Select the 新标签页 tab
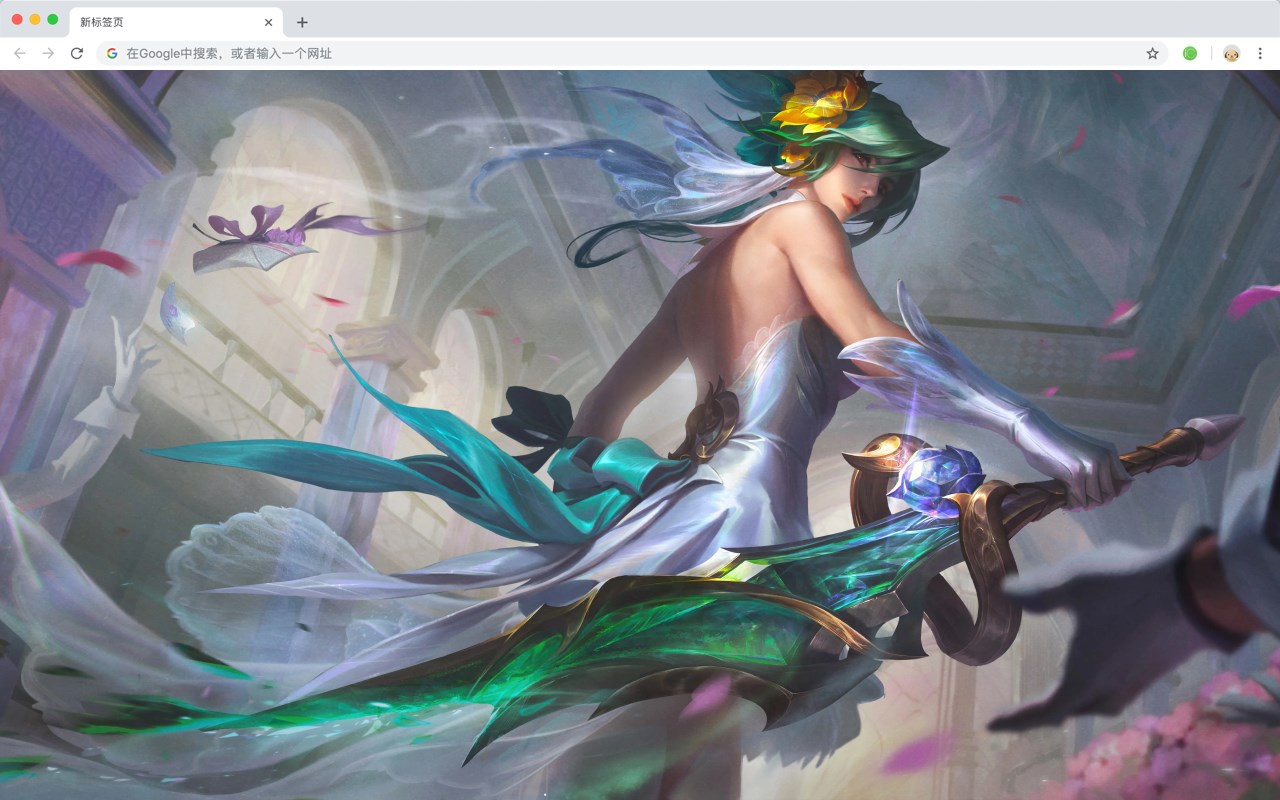Viewport: 1280px width, 800px height. (176, 22)
